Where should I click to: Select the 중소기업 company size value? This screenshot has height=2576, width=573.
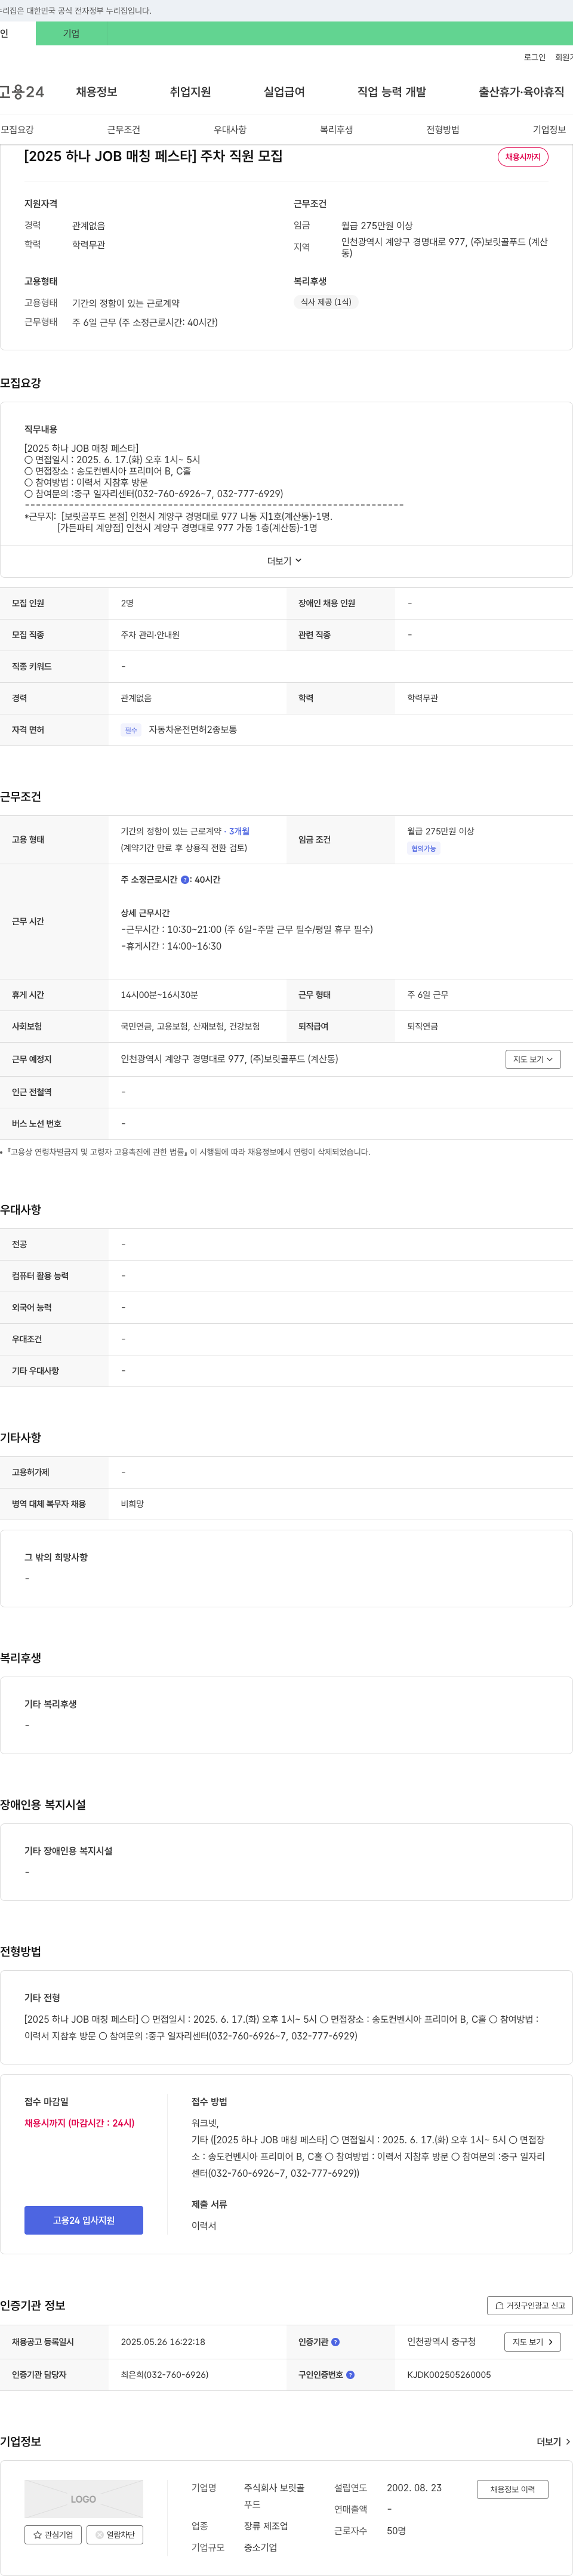tap(261, 2548)
